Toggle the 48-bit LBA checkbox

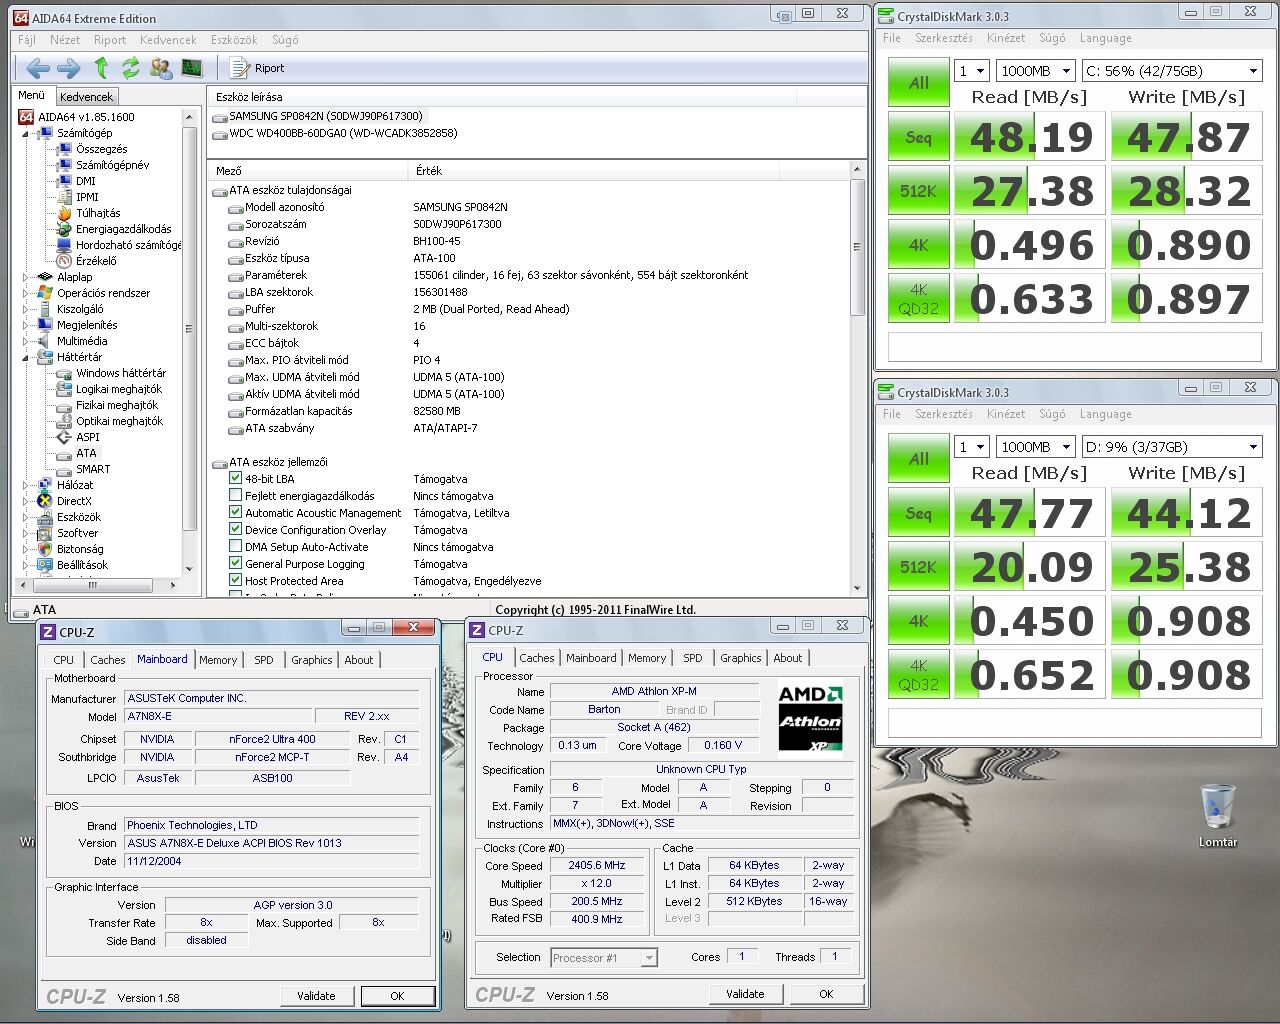pyautogui.click(x=236, y=479)
